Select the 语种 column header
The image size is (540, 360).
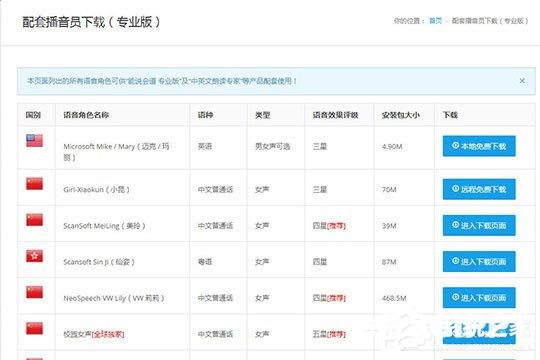pyautogui.click(x=205, y=115)
